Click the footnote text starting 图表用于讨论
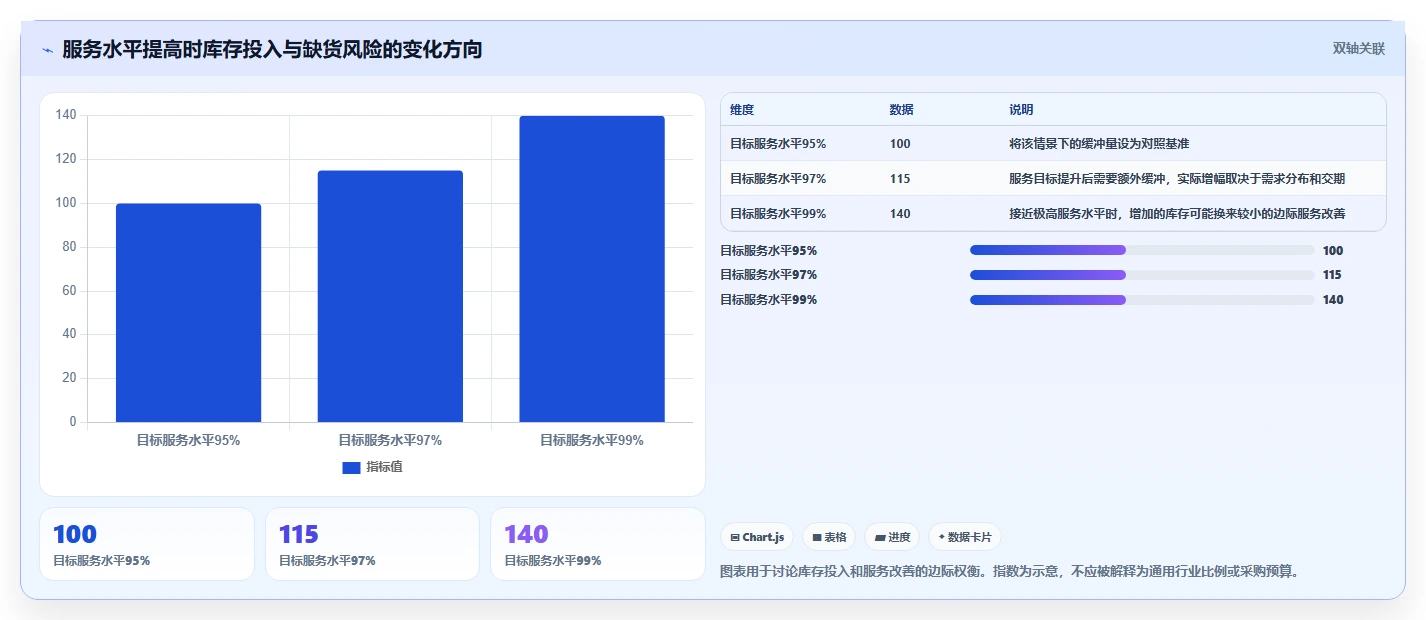 coord(1009,572)
